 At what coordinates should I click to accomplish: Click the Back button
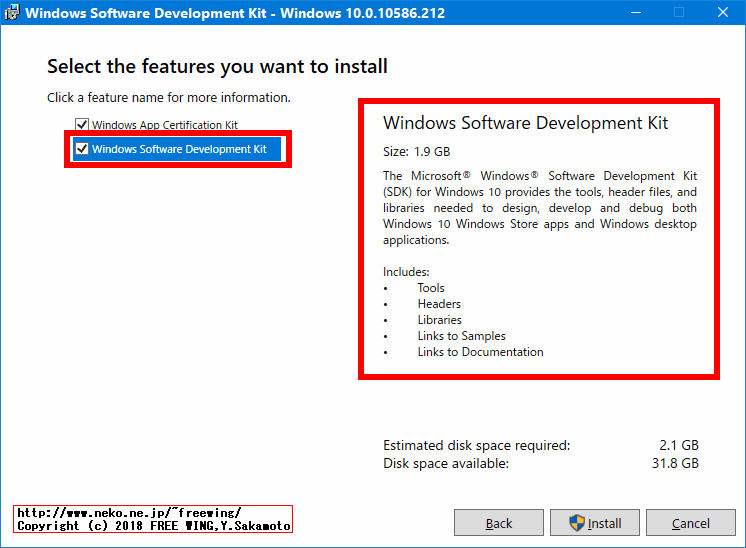coord(499,523)
